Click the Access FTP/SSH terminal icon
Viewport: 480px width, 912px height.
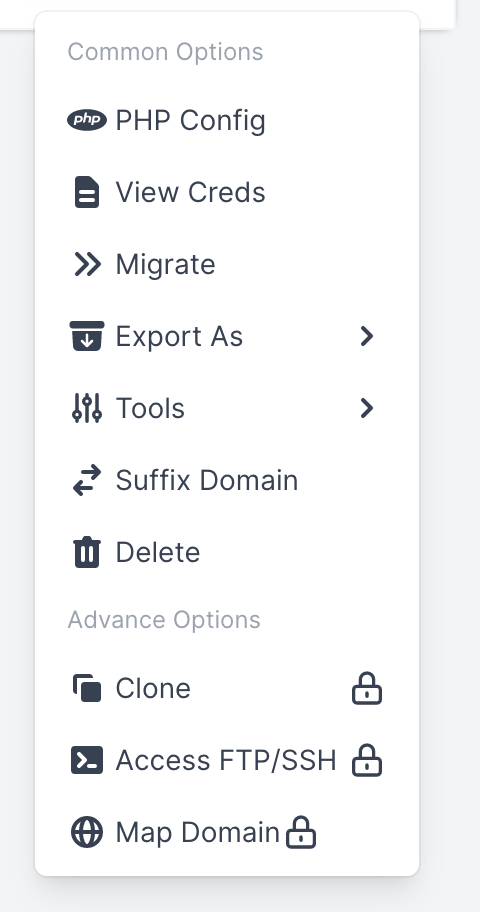point(87,760)
